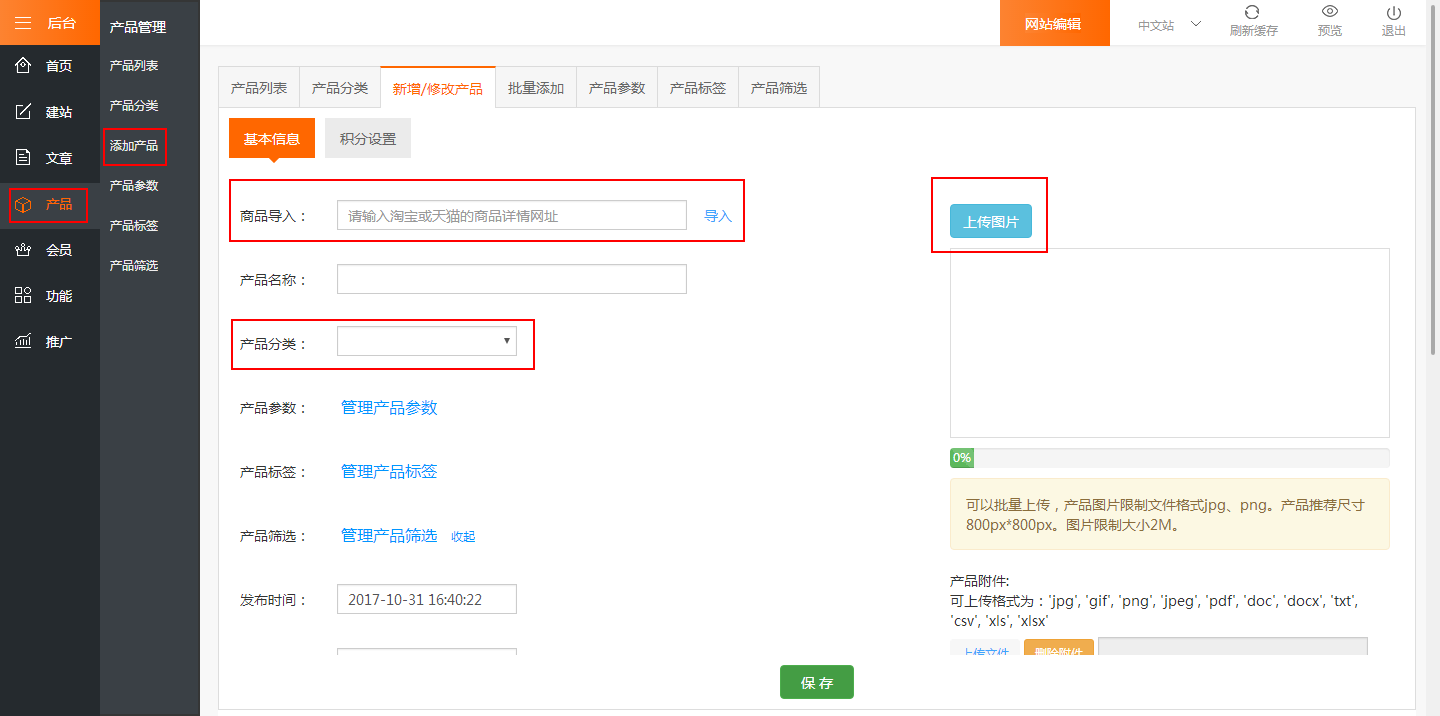The height and width of the screenshot is (716, 1440).
Task: Open the 管理产品参数 link
Action: click(389, 408)
